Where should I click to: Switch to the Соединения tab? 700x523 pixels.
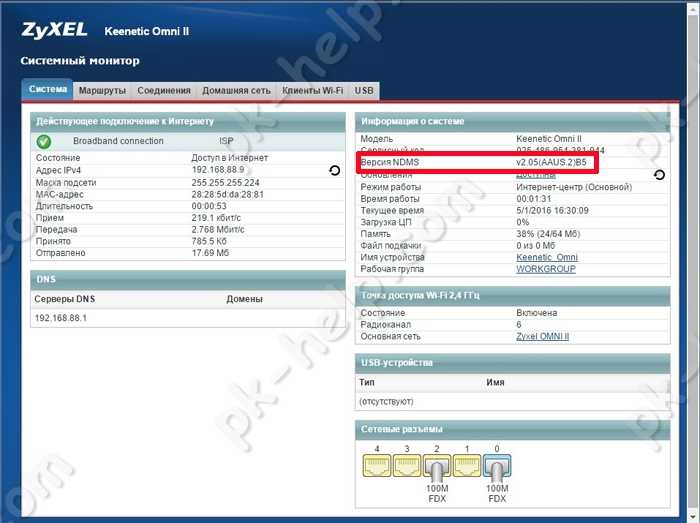point(164,91)
